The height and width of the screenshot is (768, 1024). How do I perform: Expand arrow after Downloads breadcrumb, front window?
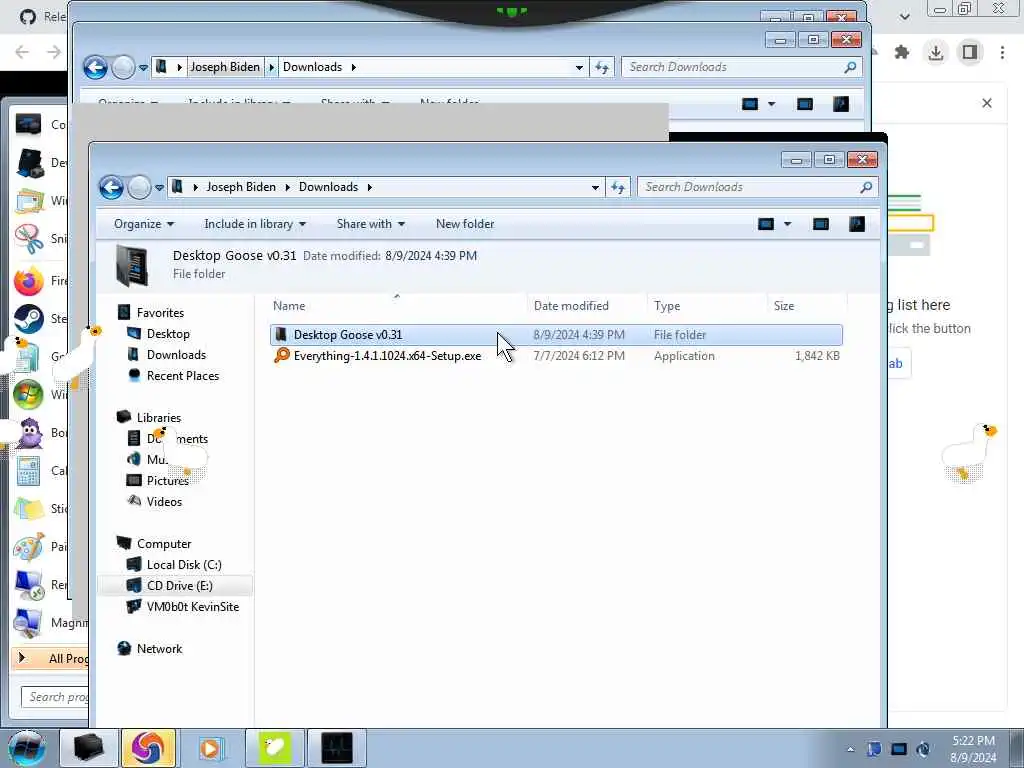[x=370, y=187]
